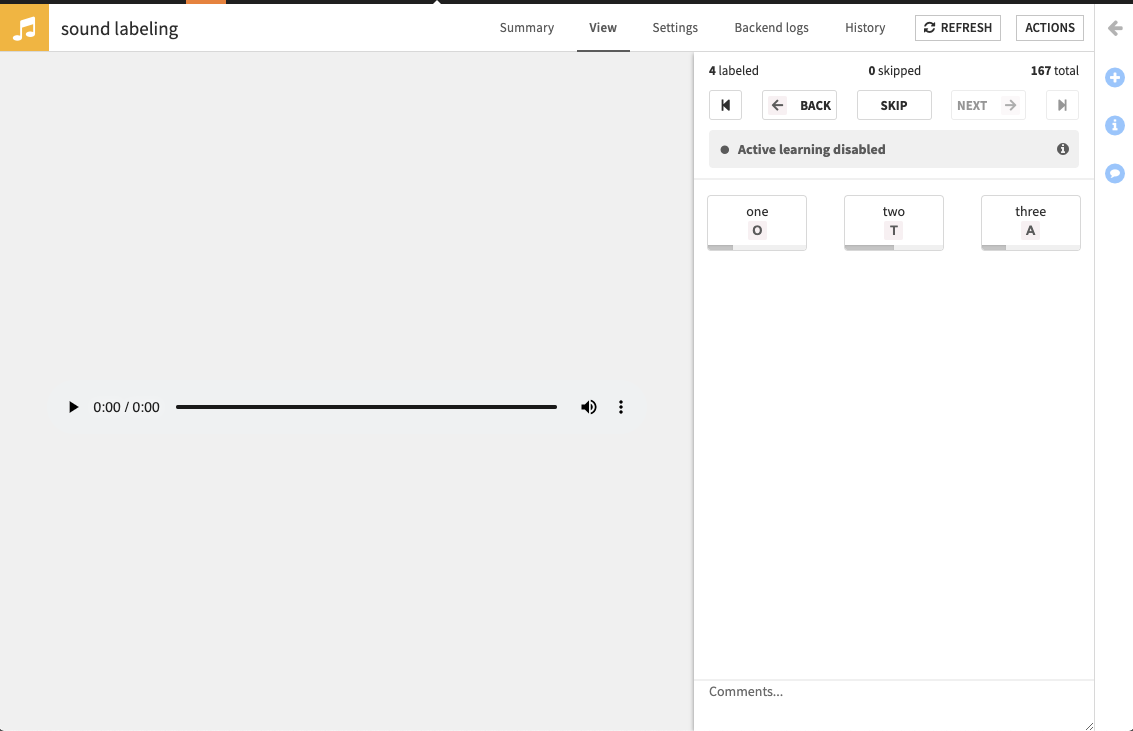Click the gray back arrow in right sidebar

1115,28
